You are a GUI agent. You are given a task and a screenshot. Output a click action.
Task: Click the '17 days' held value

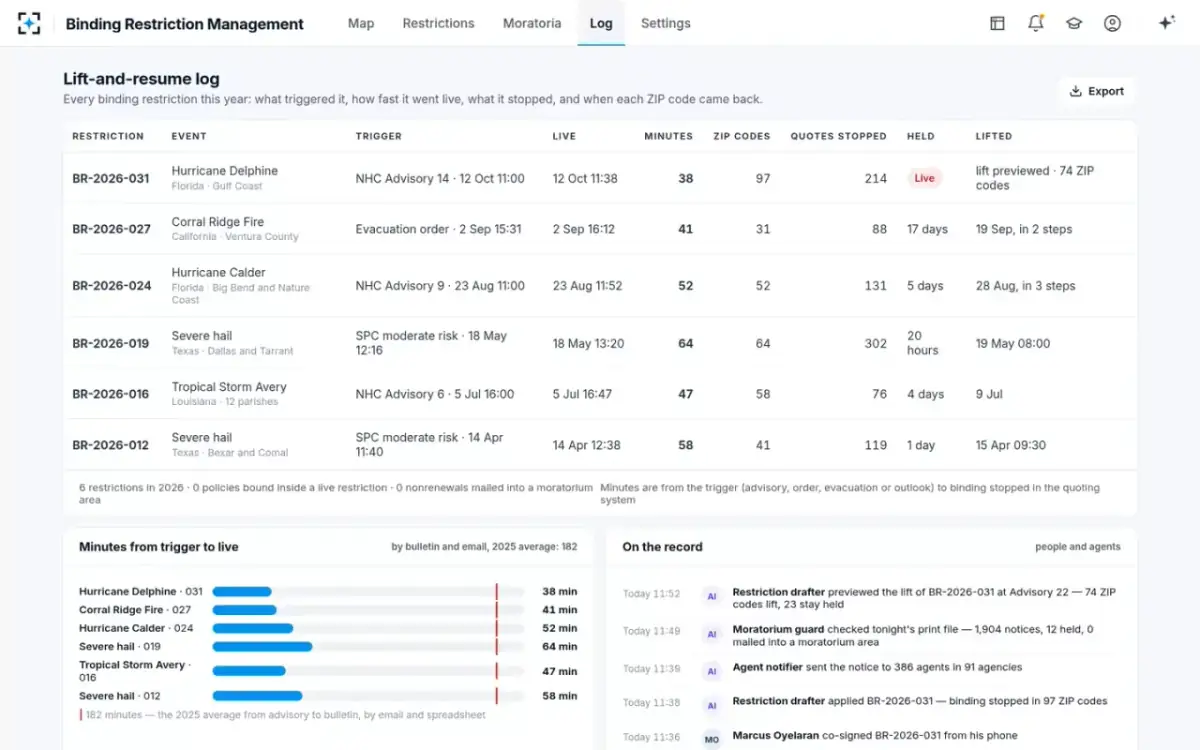(x=927, y=229)
